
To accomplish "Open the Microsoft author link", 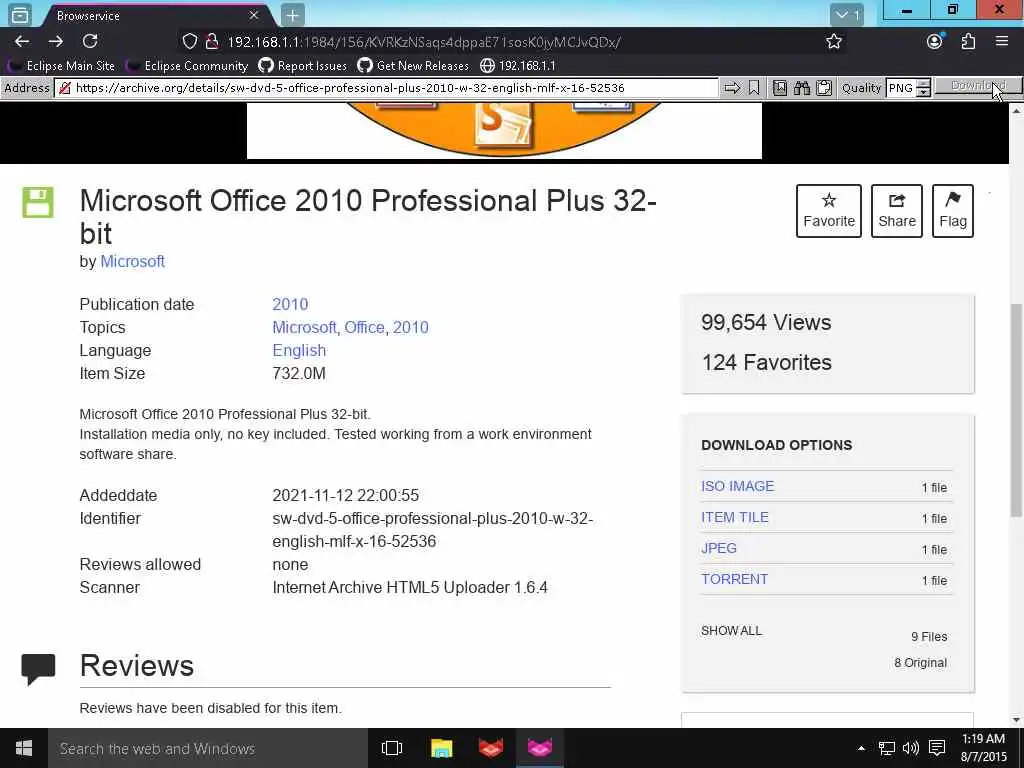I will point(132,261).
